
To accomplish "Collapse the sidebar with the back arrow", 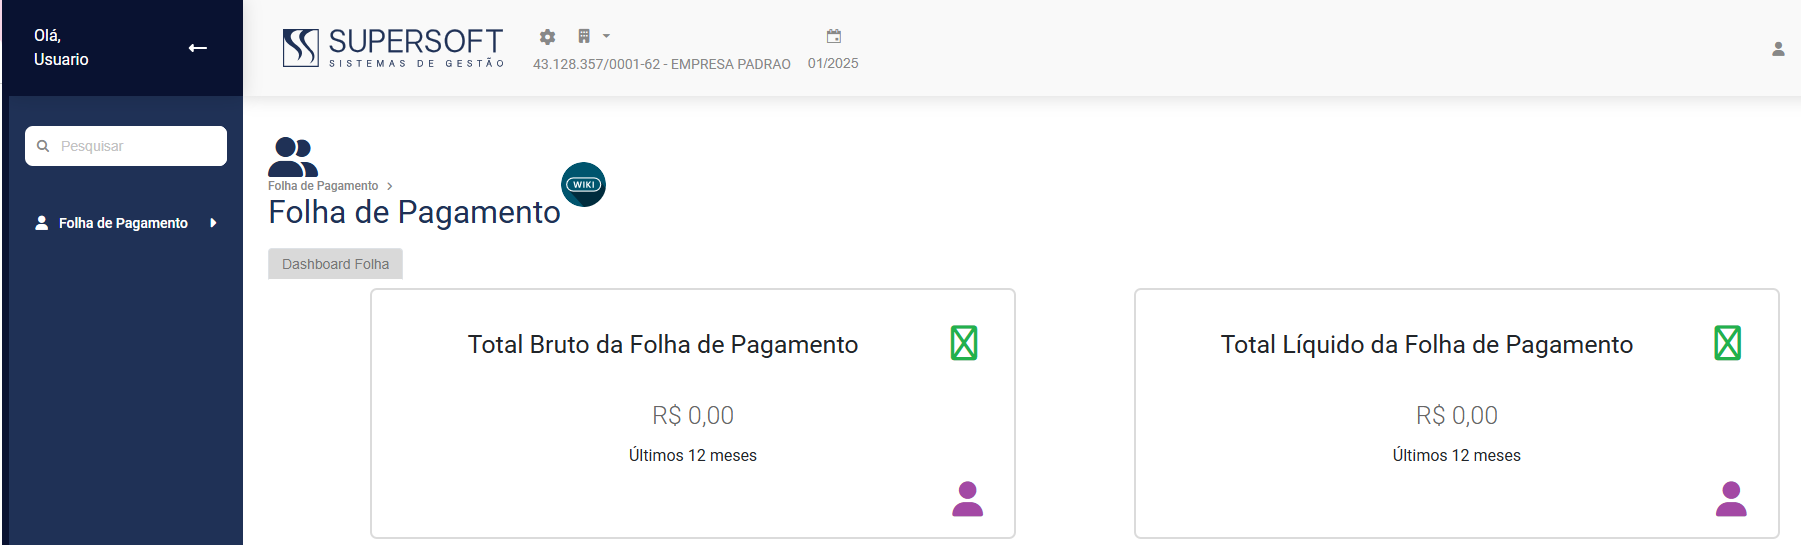I will 198,48.
